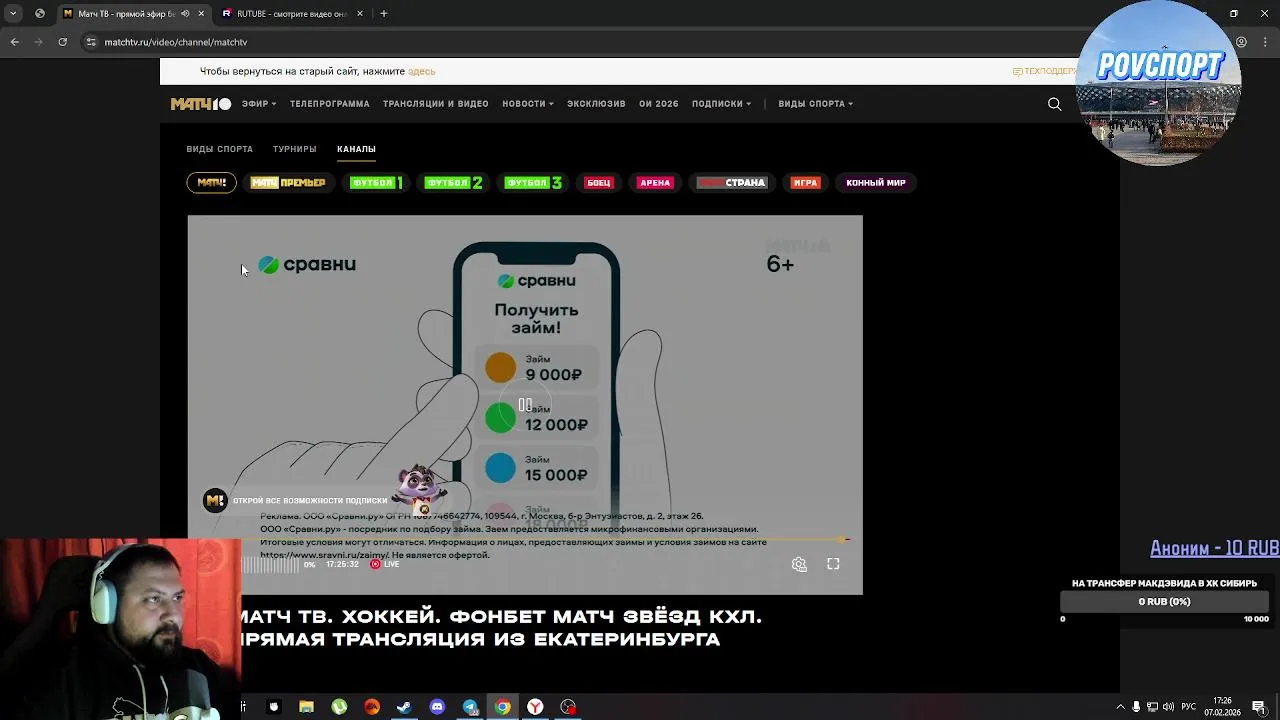Viewport: 1280px width, 720px height.
Task: Open ТЕЛЕПРОГРАММА section
Action: point(330,104)
